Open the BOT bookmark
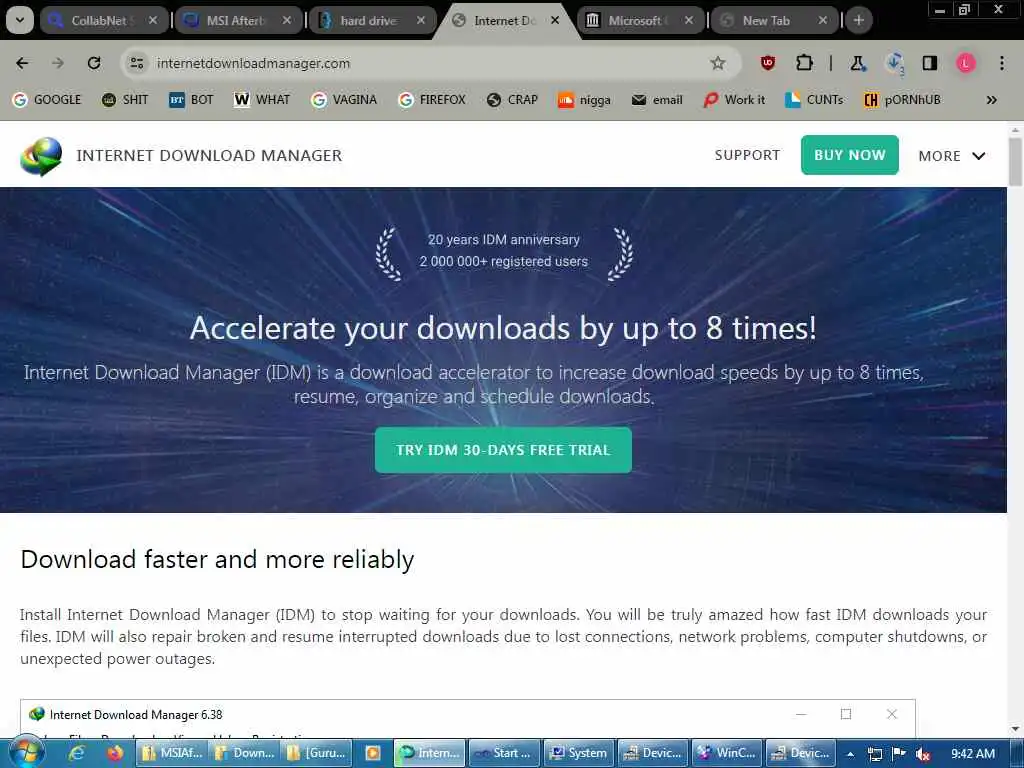 (191, 100)
